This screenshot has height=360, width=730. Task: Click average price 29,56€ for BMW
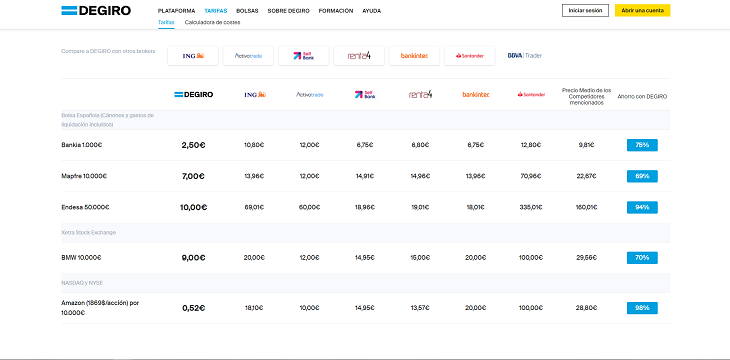[x=587, y=258]
